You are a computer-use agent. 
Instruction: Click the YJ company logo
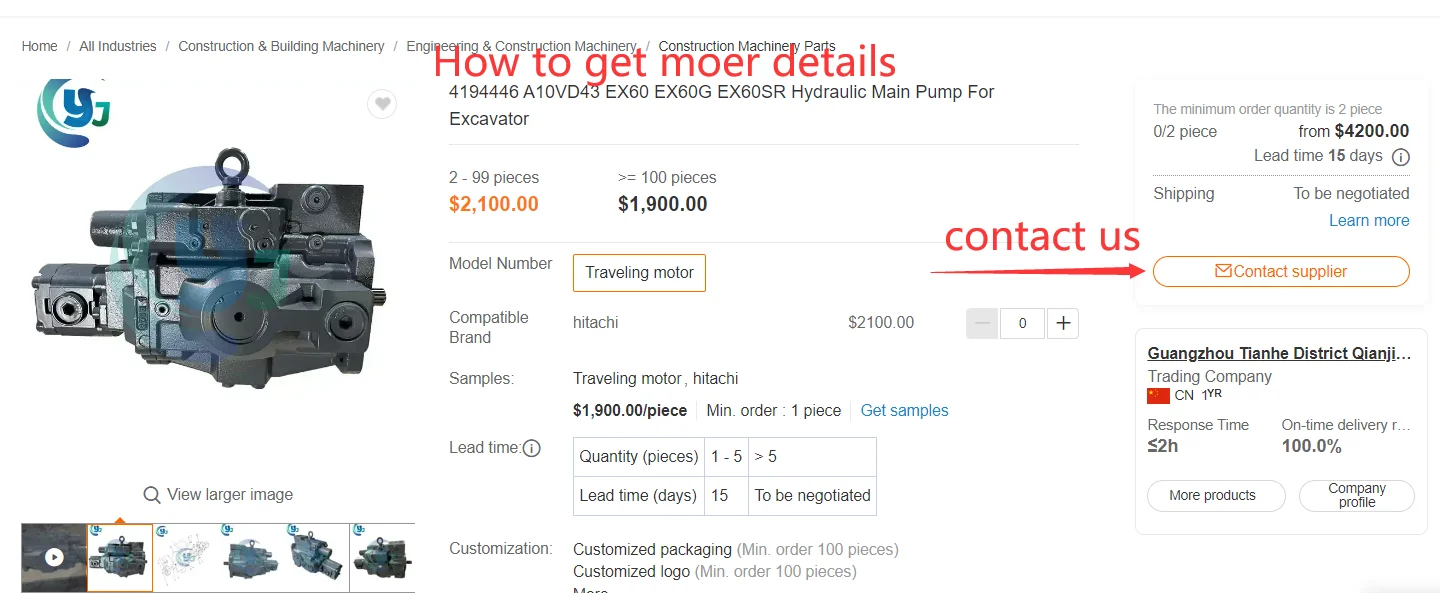click(x=72, y=112)
